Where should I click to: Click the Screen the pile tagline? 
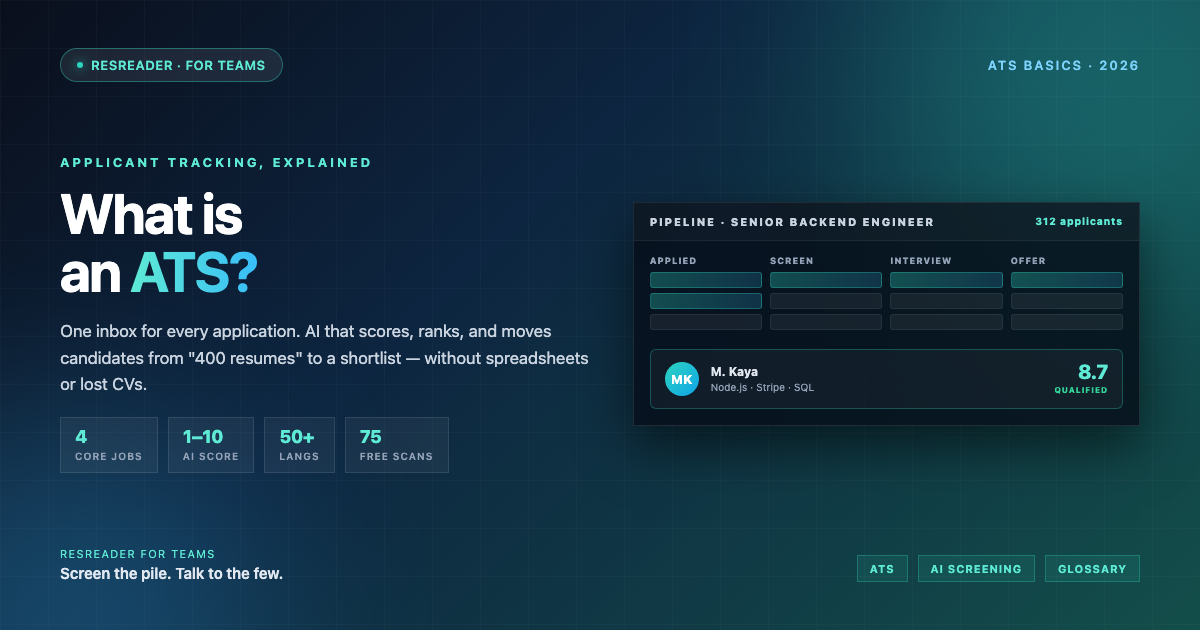(171, 574)
